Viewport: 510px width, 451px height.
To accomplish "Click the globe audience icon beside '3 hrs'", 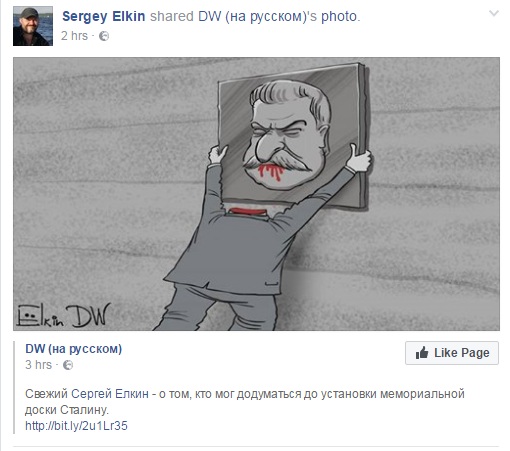I will pyautogui.click(x=68, y=365).
